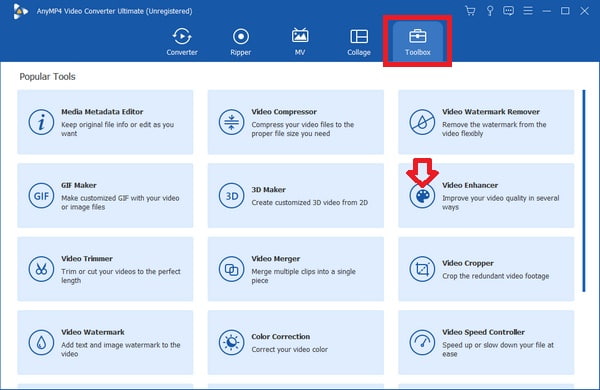The width and height of the screenshot is (600, 390).
Task: Click the Video Merger icon
Action: pos(231,269)
